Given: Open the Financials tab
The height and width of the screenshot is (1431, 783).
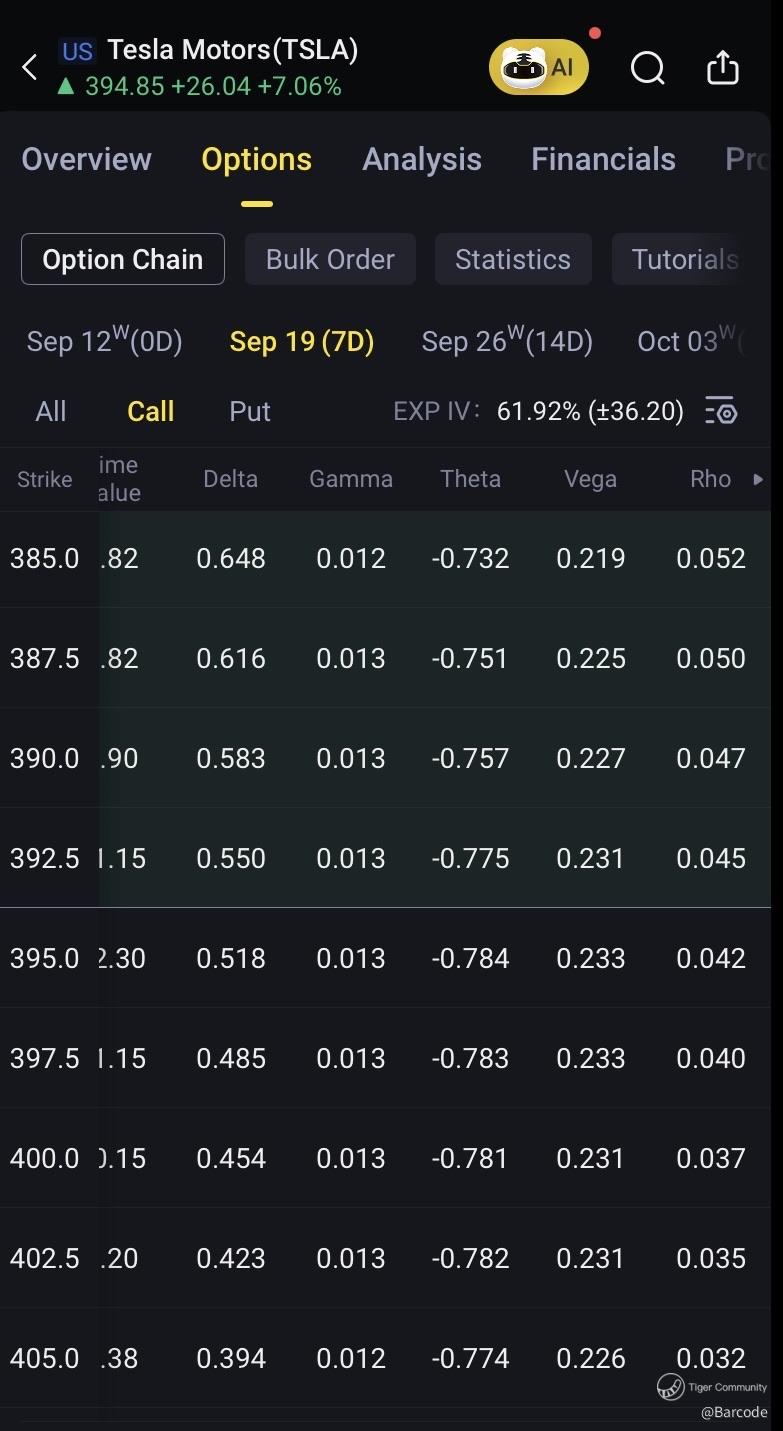Looking at the screenshot, I should pos(603,159).
